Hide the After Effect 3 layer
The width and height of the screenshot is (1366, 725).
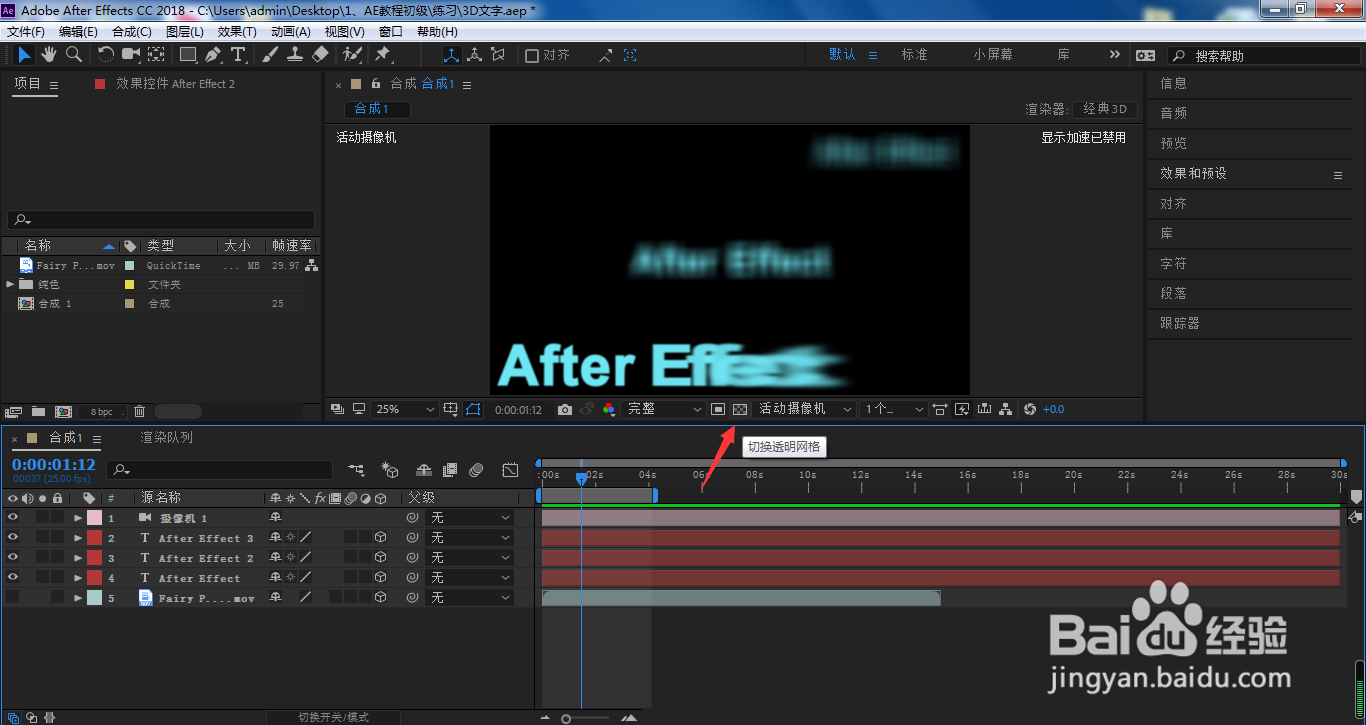tap(12, 538)
